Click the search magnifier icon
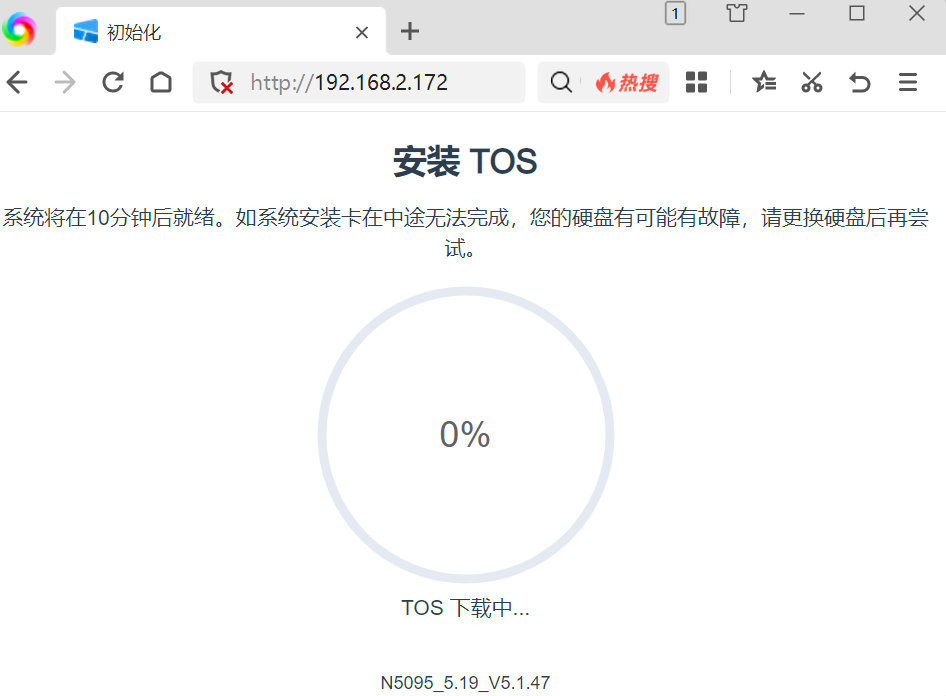Viewport: 946px width, 696px height. 562,82
